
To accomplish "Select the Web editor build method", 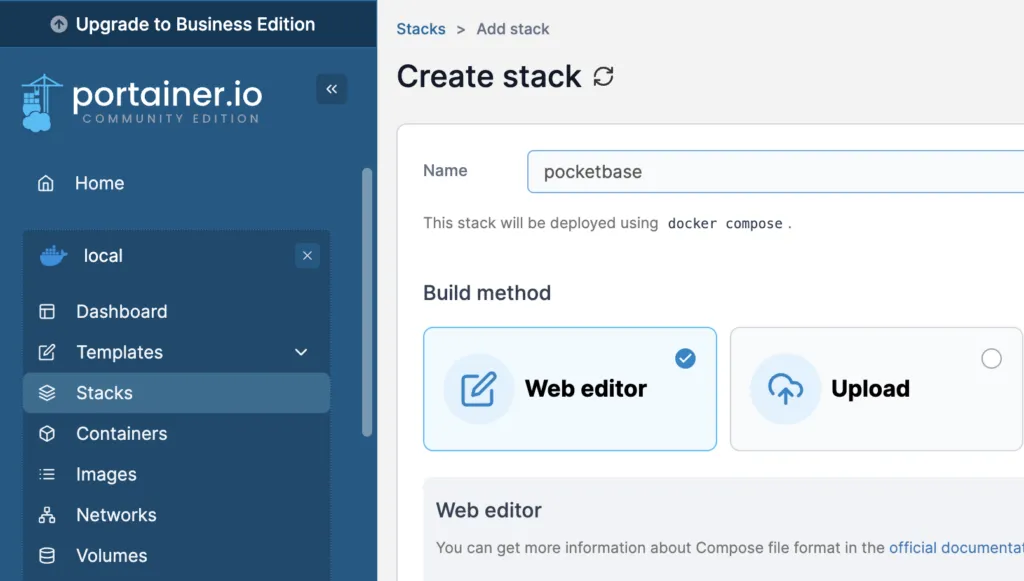I will tap(569, 389).
